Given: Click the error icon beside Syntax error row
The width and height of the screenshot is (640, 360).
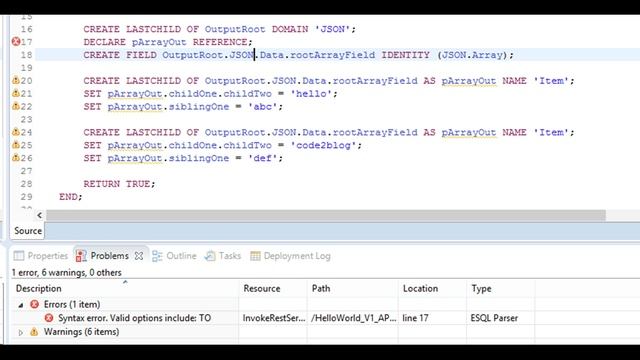Looking at the screenshot, I should 49,318.
